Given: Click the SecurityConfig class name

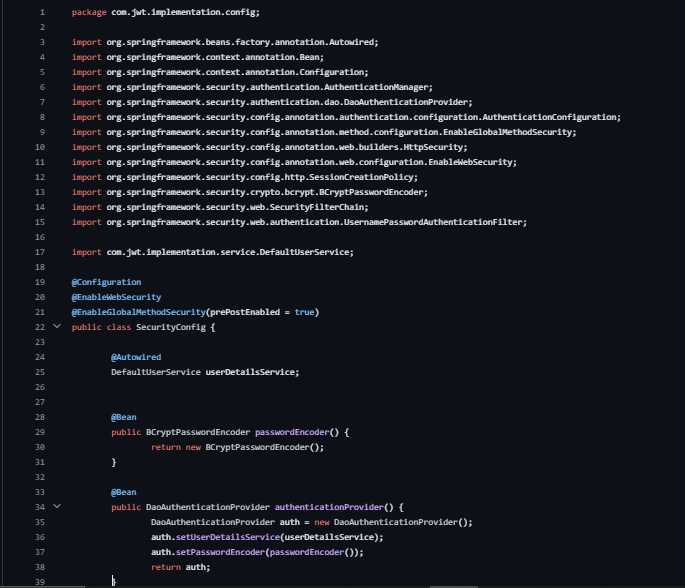Looking at the screenshot, I should tap(171, 327).
